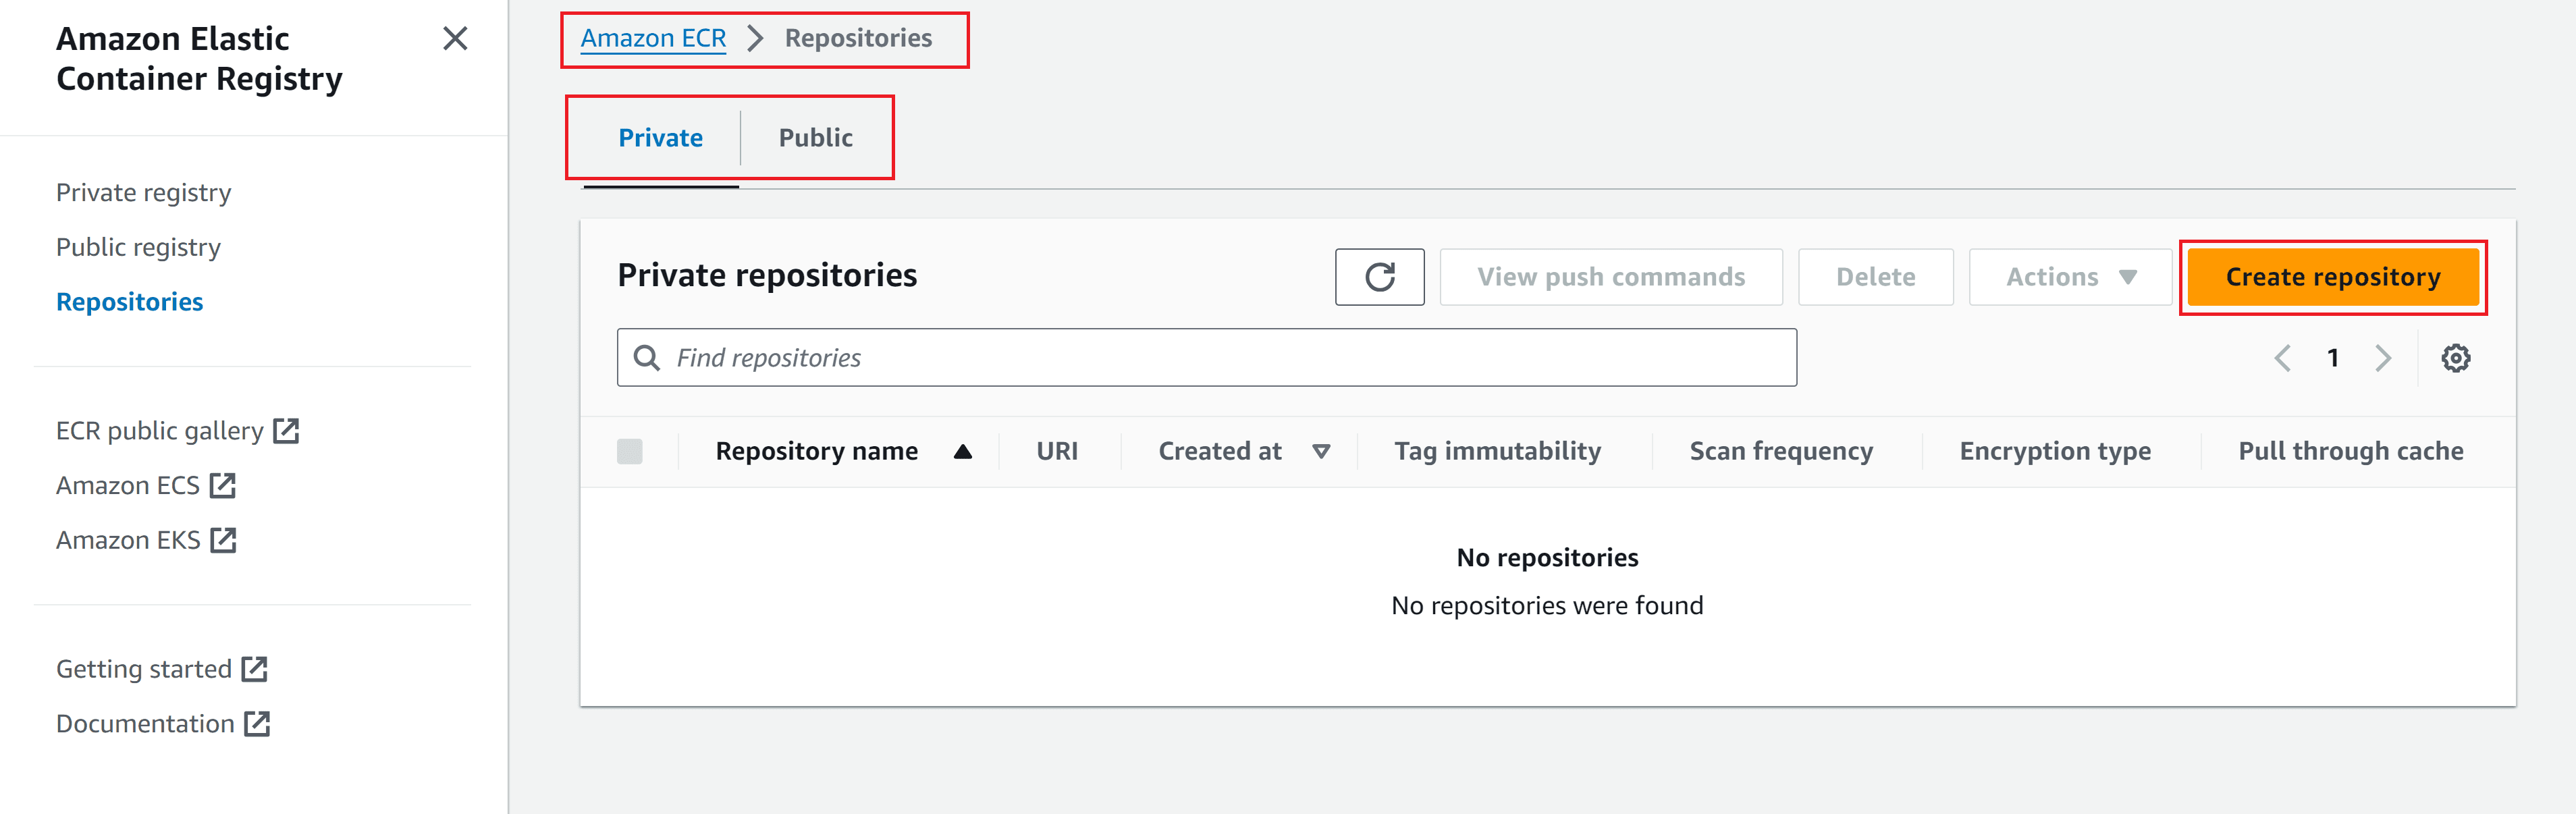Image resolution: width=2576 pixels, height=814 pixels.
Task: Open Amazon ECS link
Action: [128, 486]
